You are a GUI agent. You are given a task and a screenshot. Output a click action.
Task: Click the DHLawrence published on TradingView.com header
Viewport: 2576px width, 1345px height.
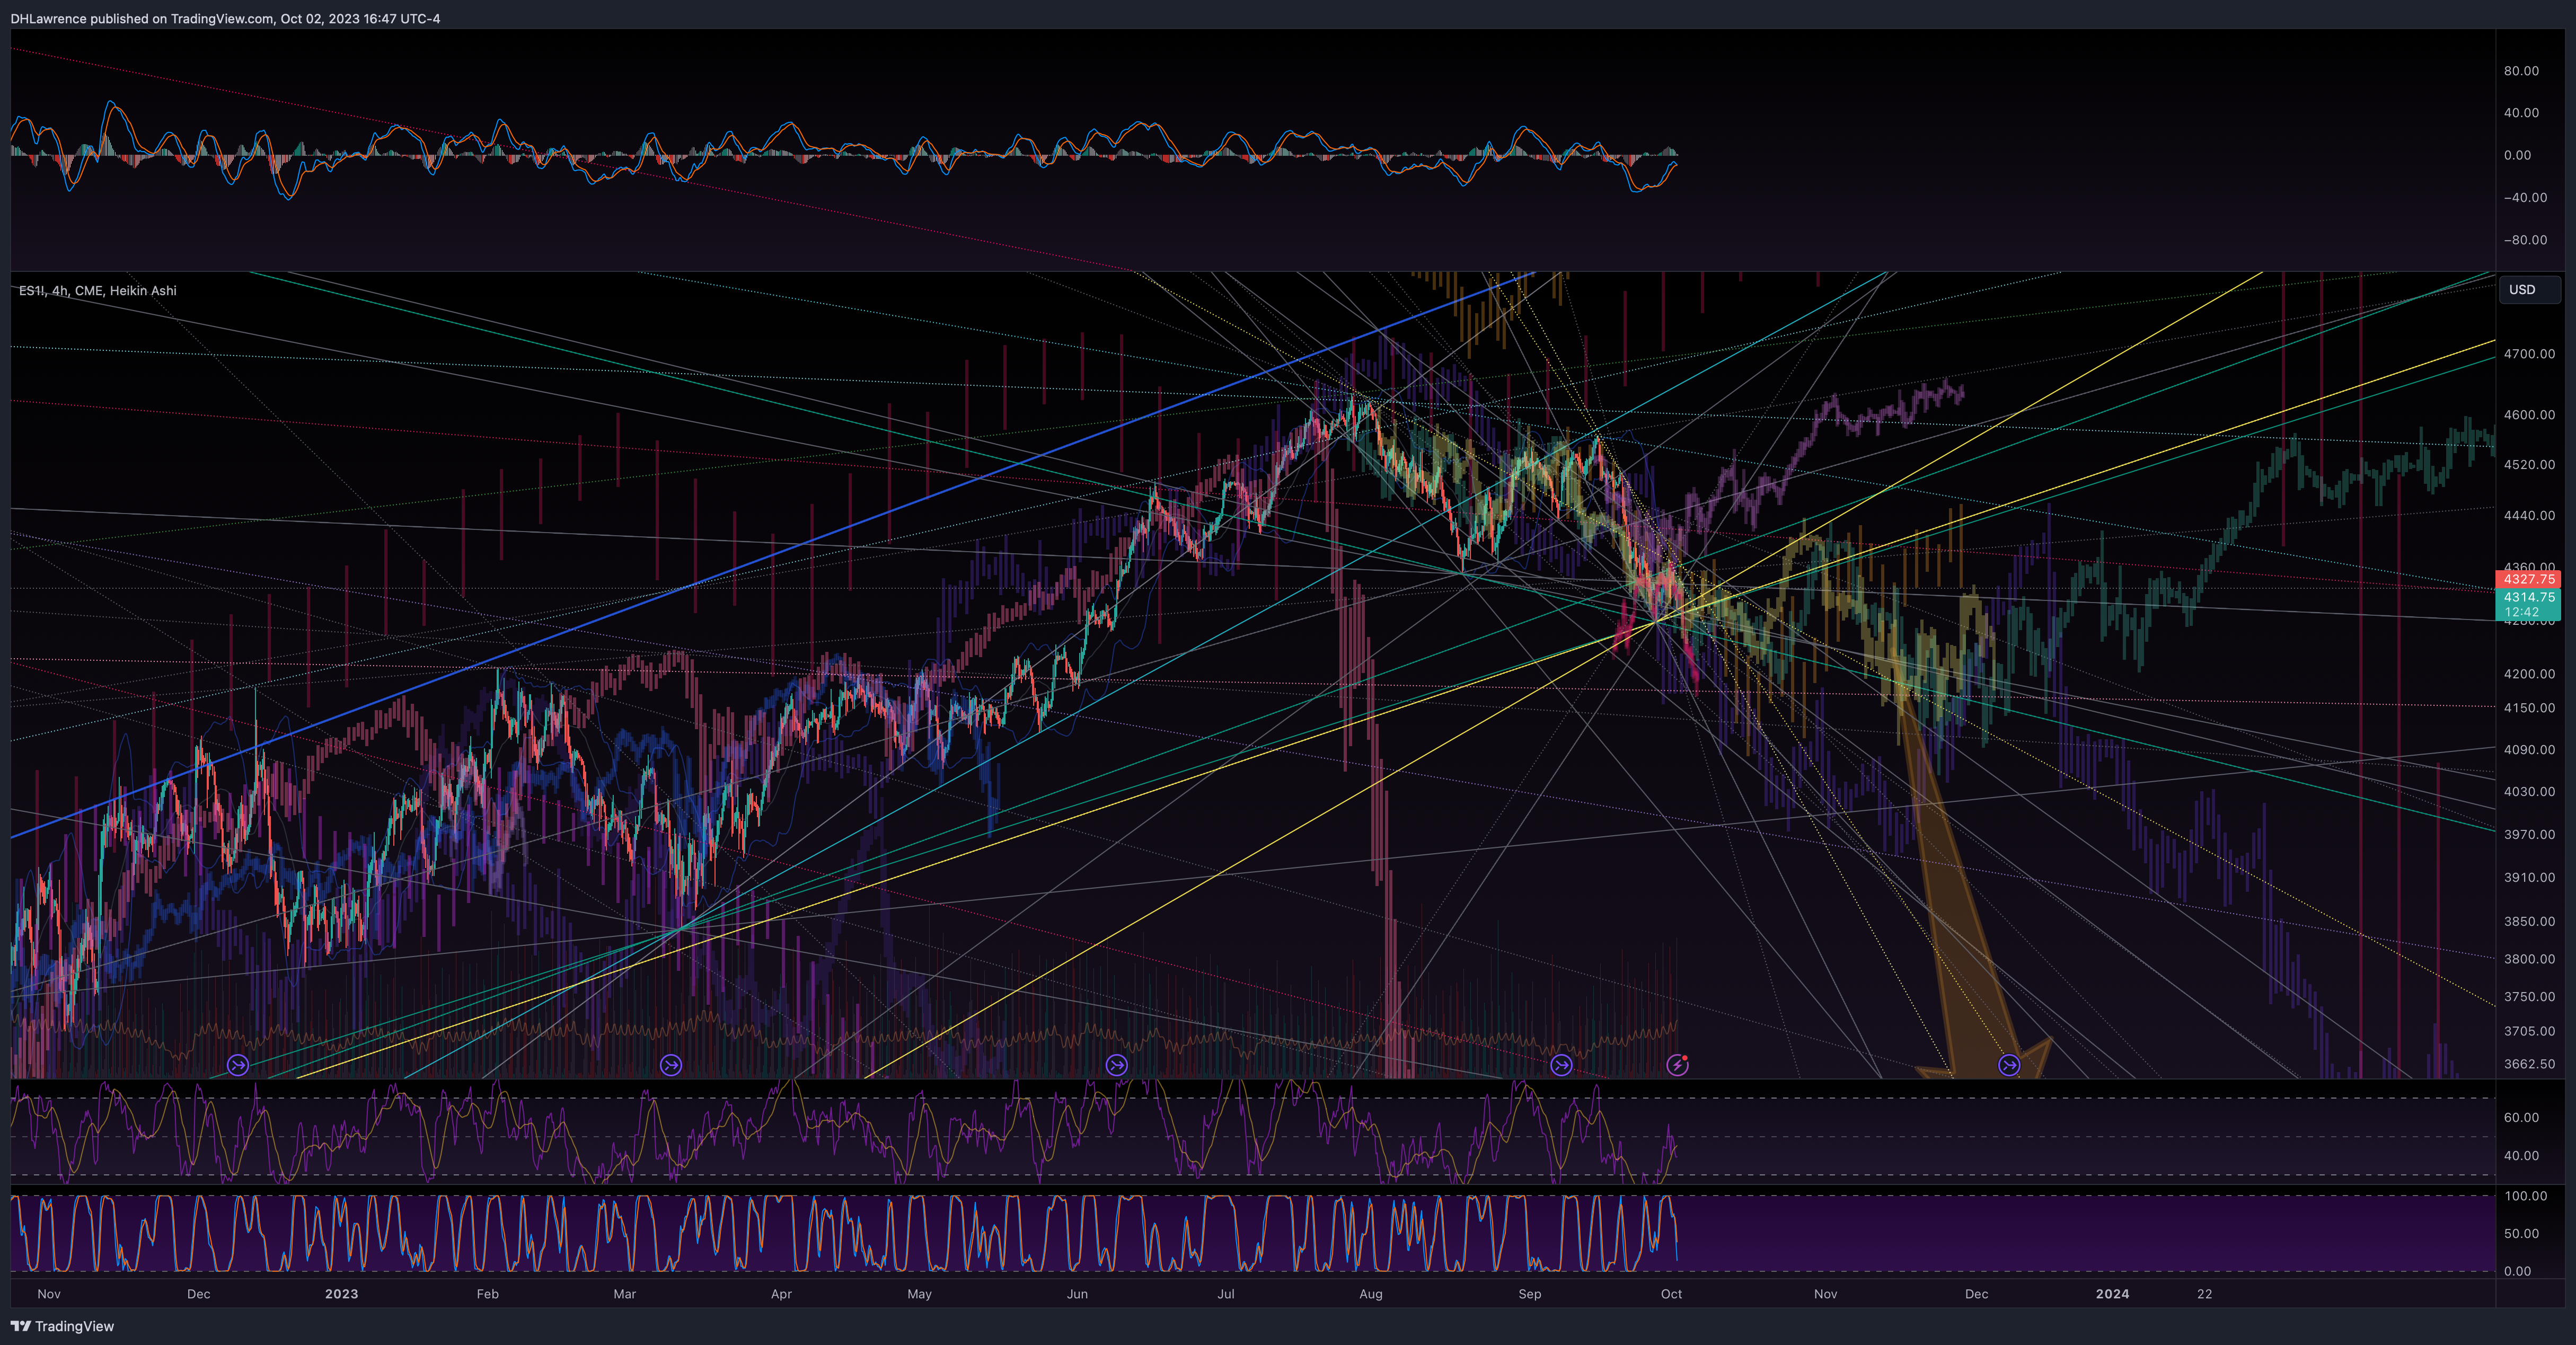[225, 18]
